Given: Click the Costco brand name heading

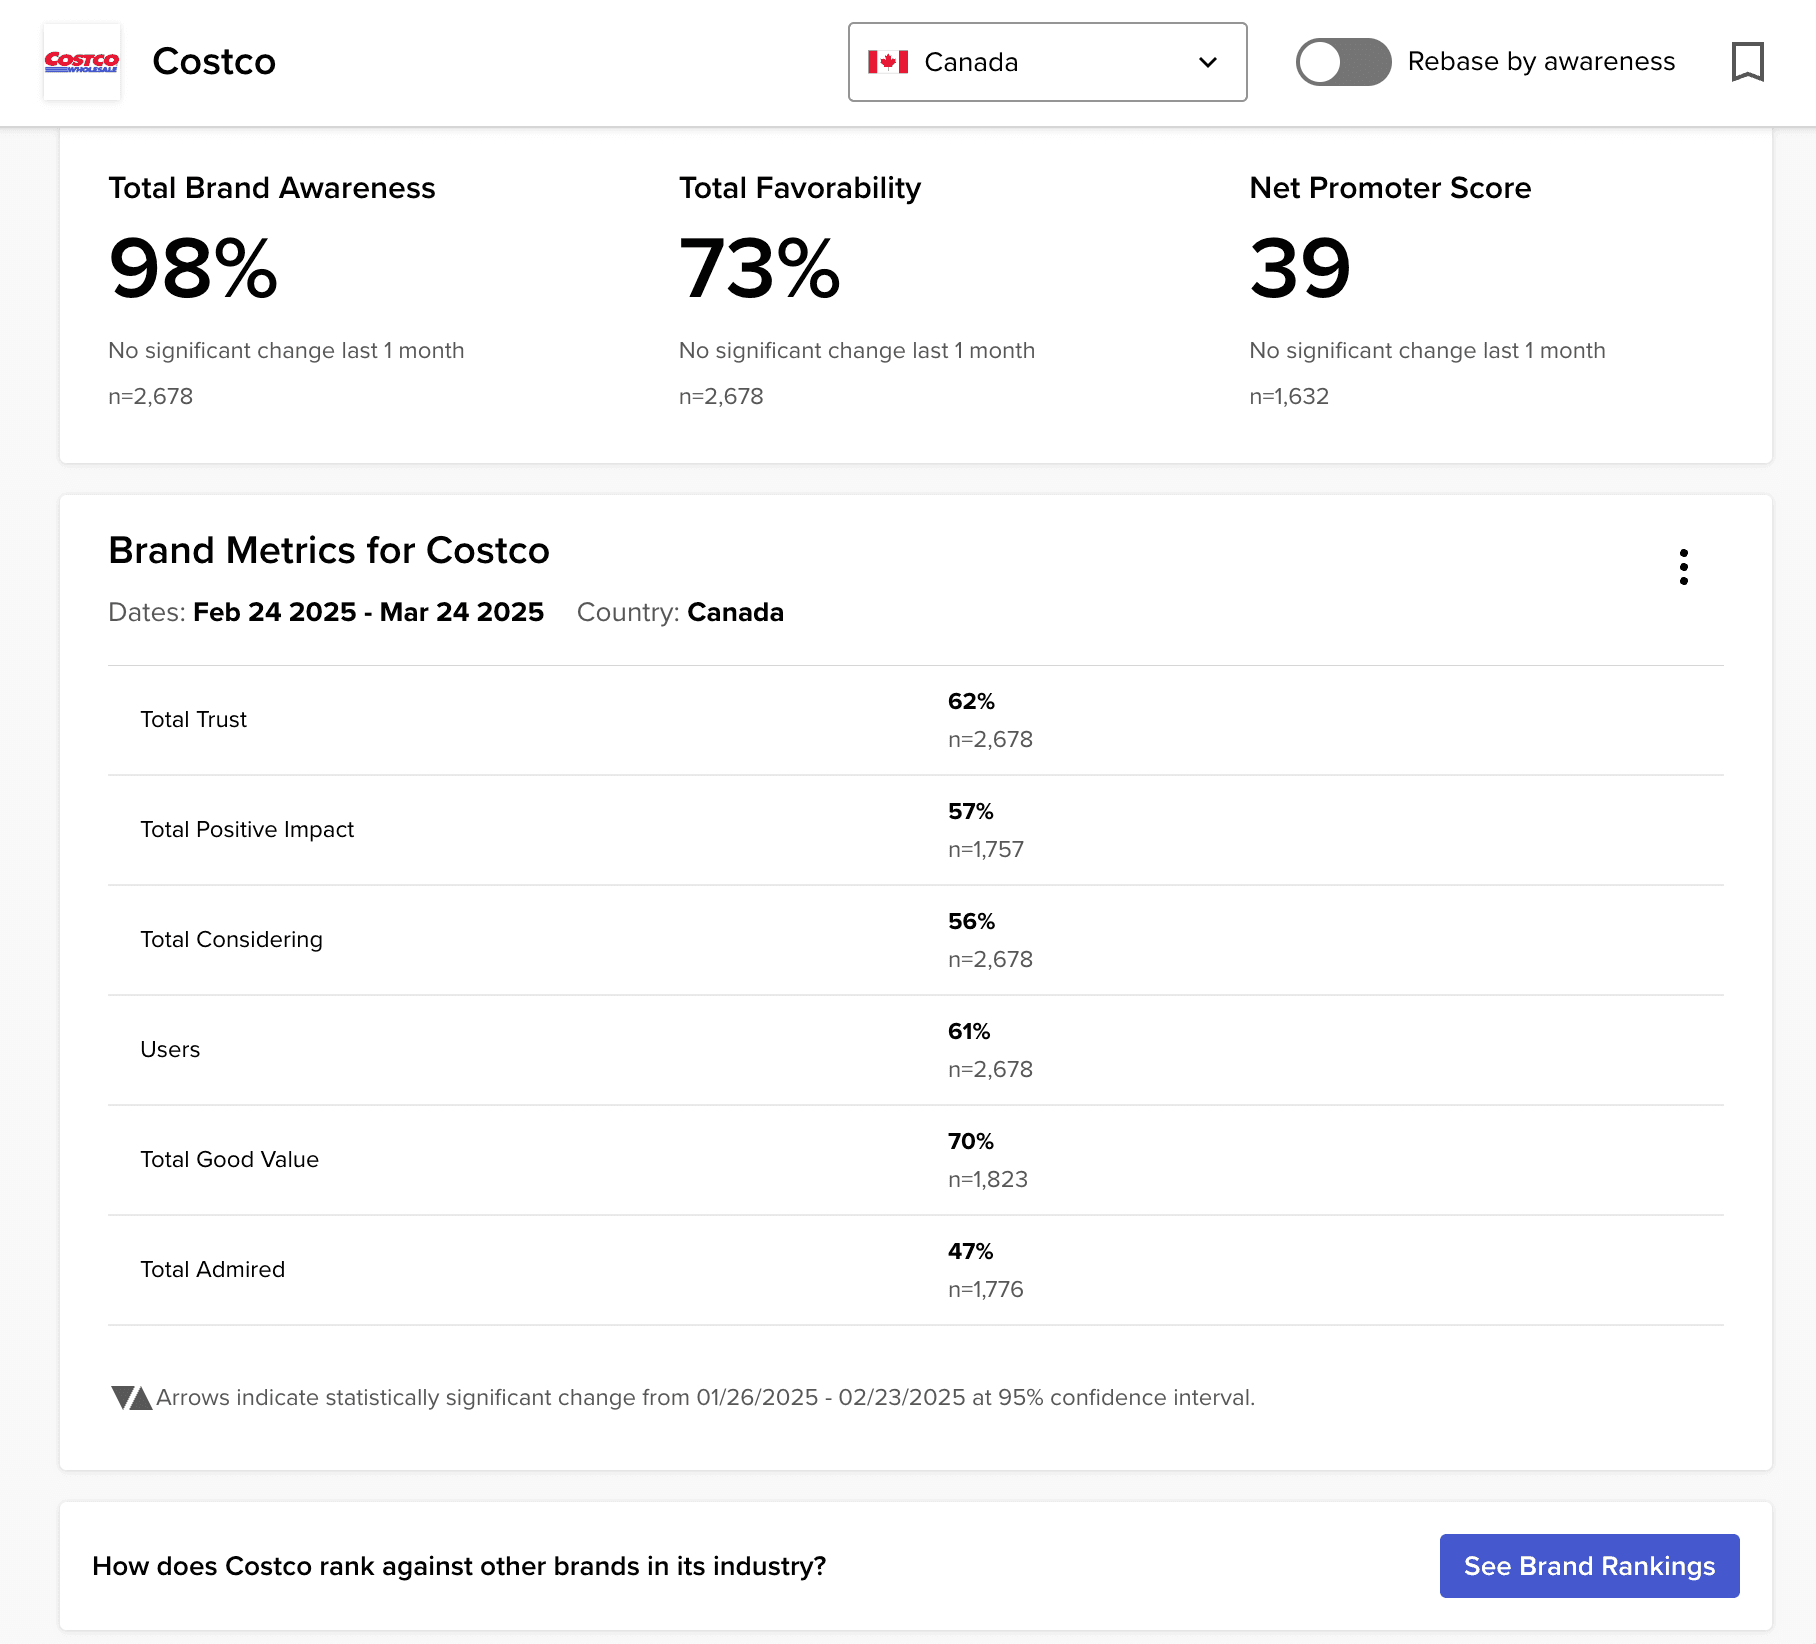Looking at the screenshot, I should coord(214,62).
